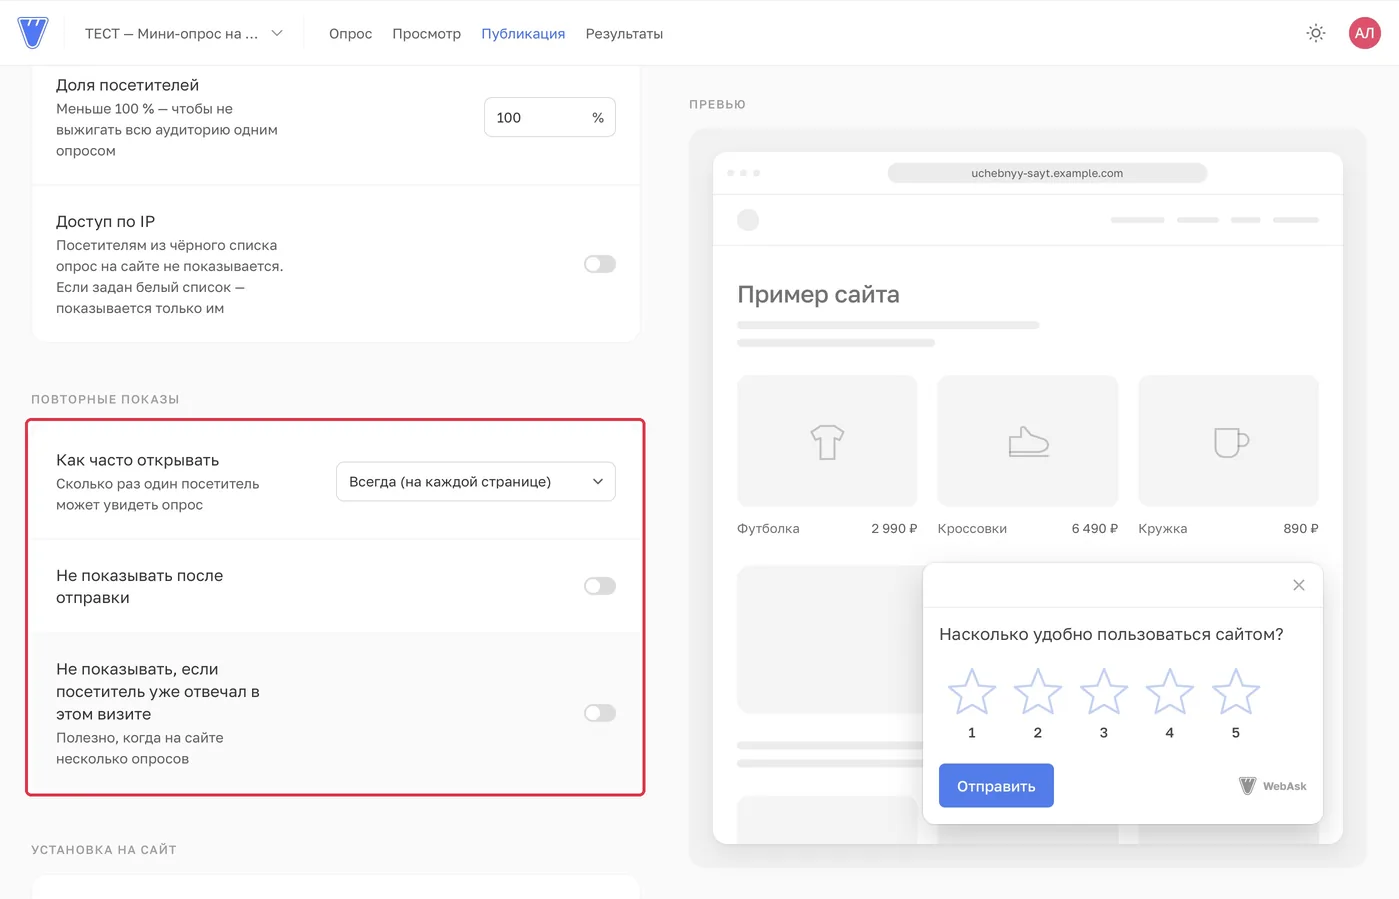This screenshot has height=899, width=1399.
Task: Click the survey question text in the popup
Action: coord(1111,634)
